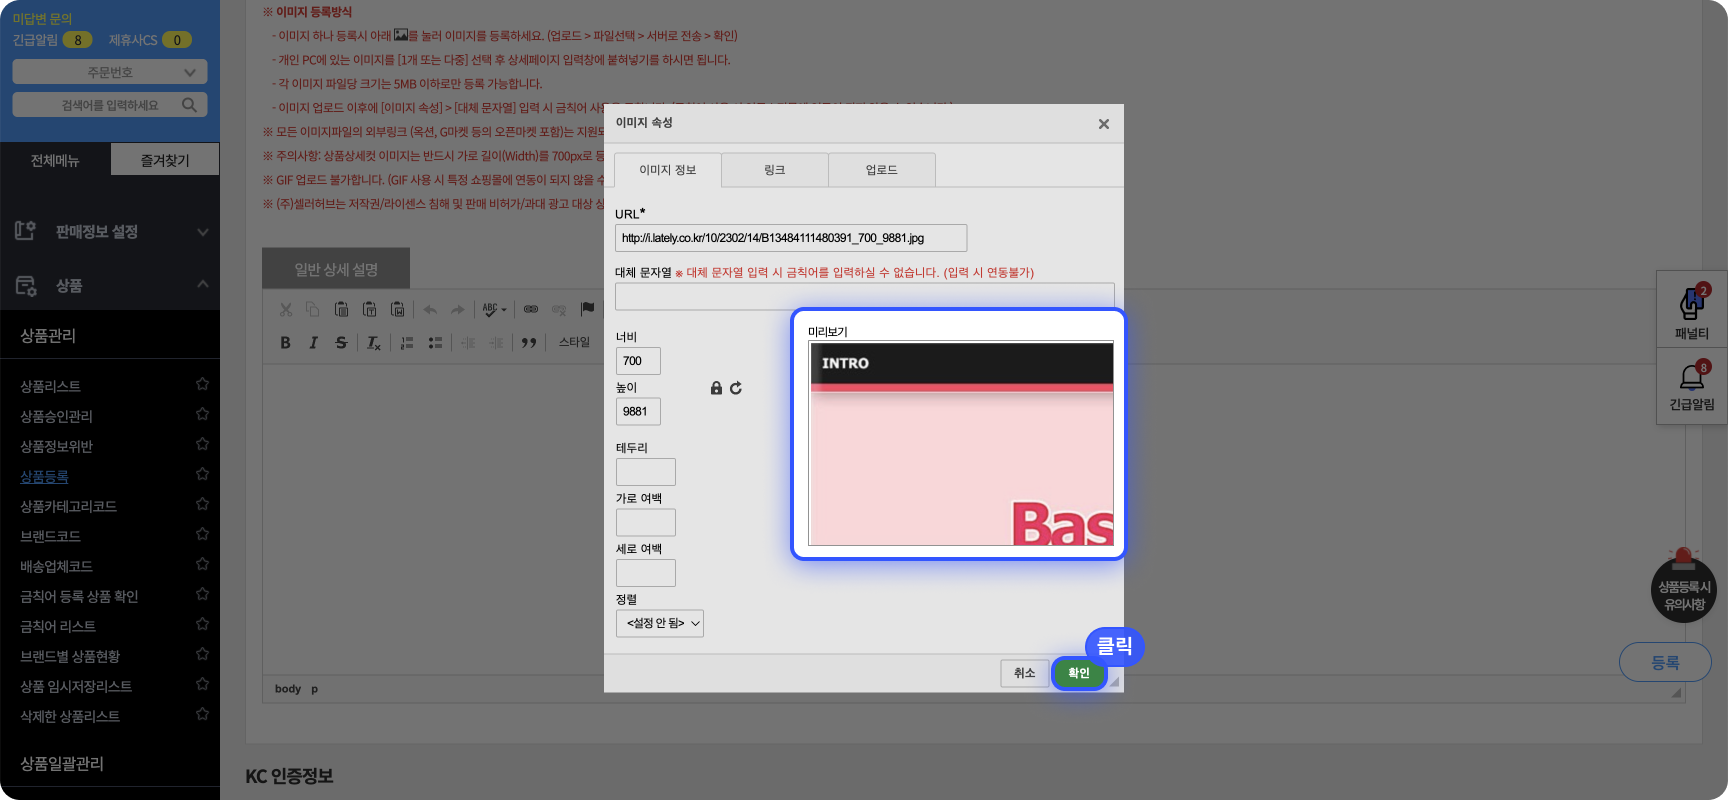Open the 주문번호 dropdown
This screenshot has height=800, width=1728.
click(x=110, y=72)
